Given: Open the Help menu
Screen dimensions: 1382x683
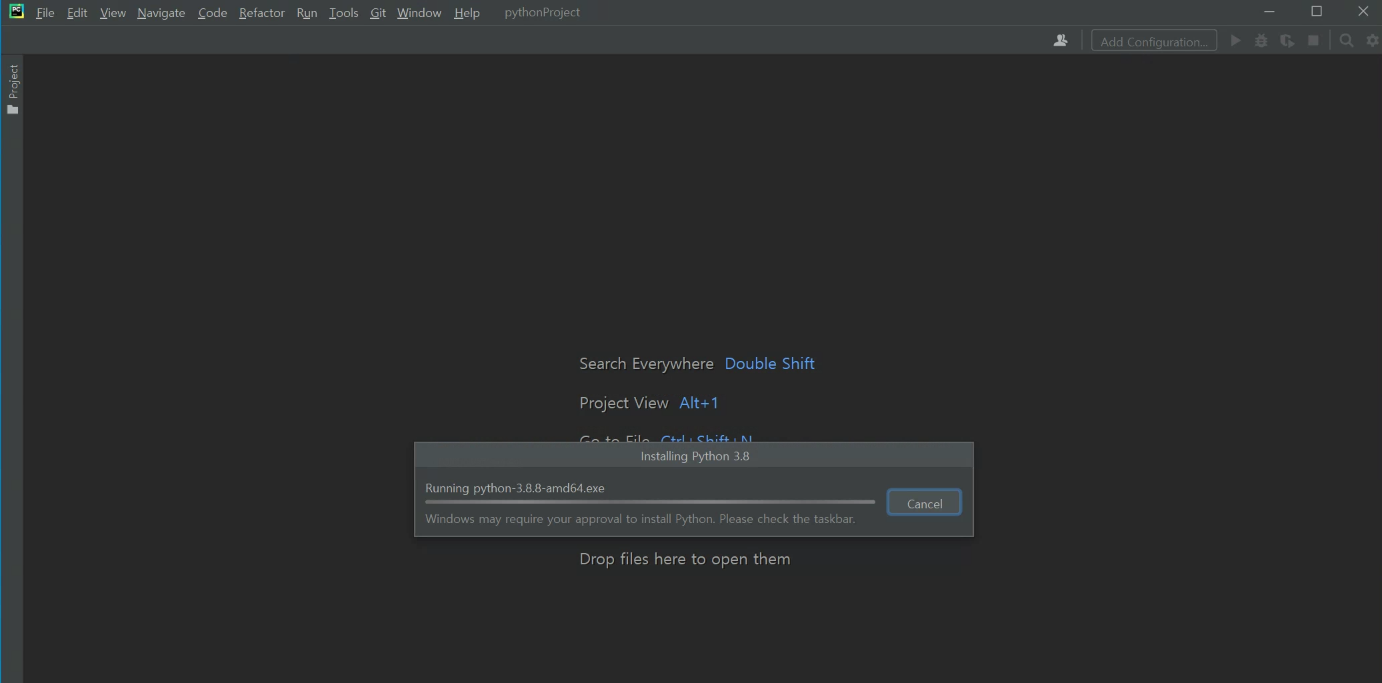Looking at the screenshot, I should [x=467, y=13].
